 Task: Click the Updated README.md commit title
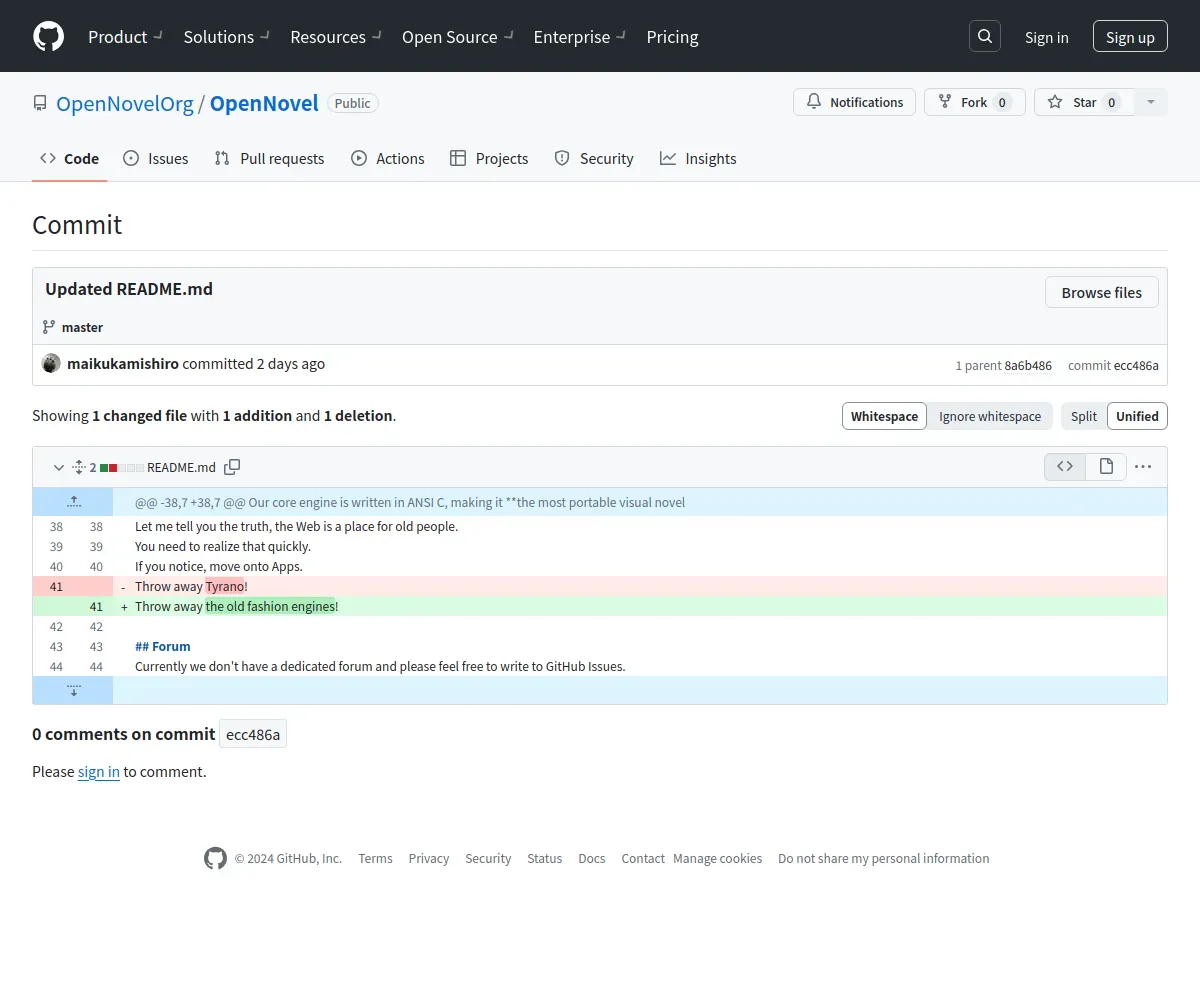[129, 289]
